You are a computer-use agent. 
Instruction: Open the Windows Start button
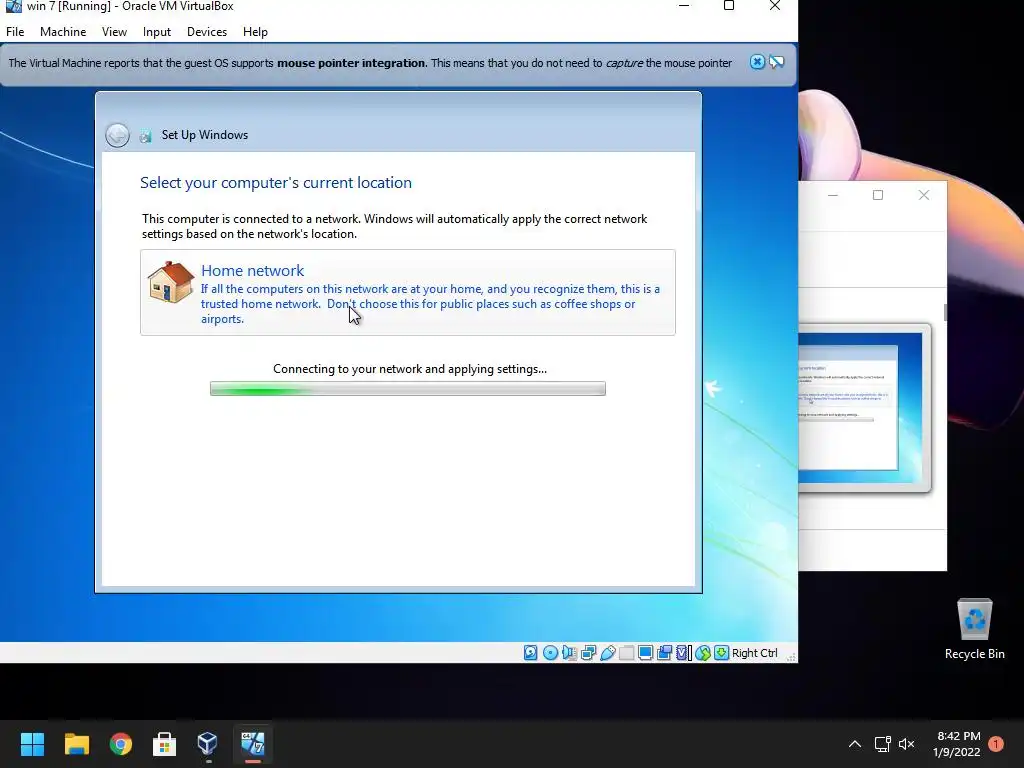click(32, 744)
